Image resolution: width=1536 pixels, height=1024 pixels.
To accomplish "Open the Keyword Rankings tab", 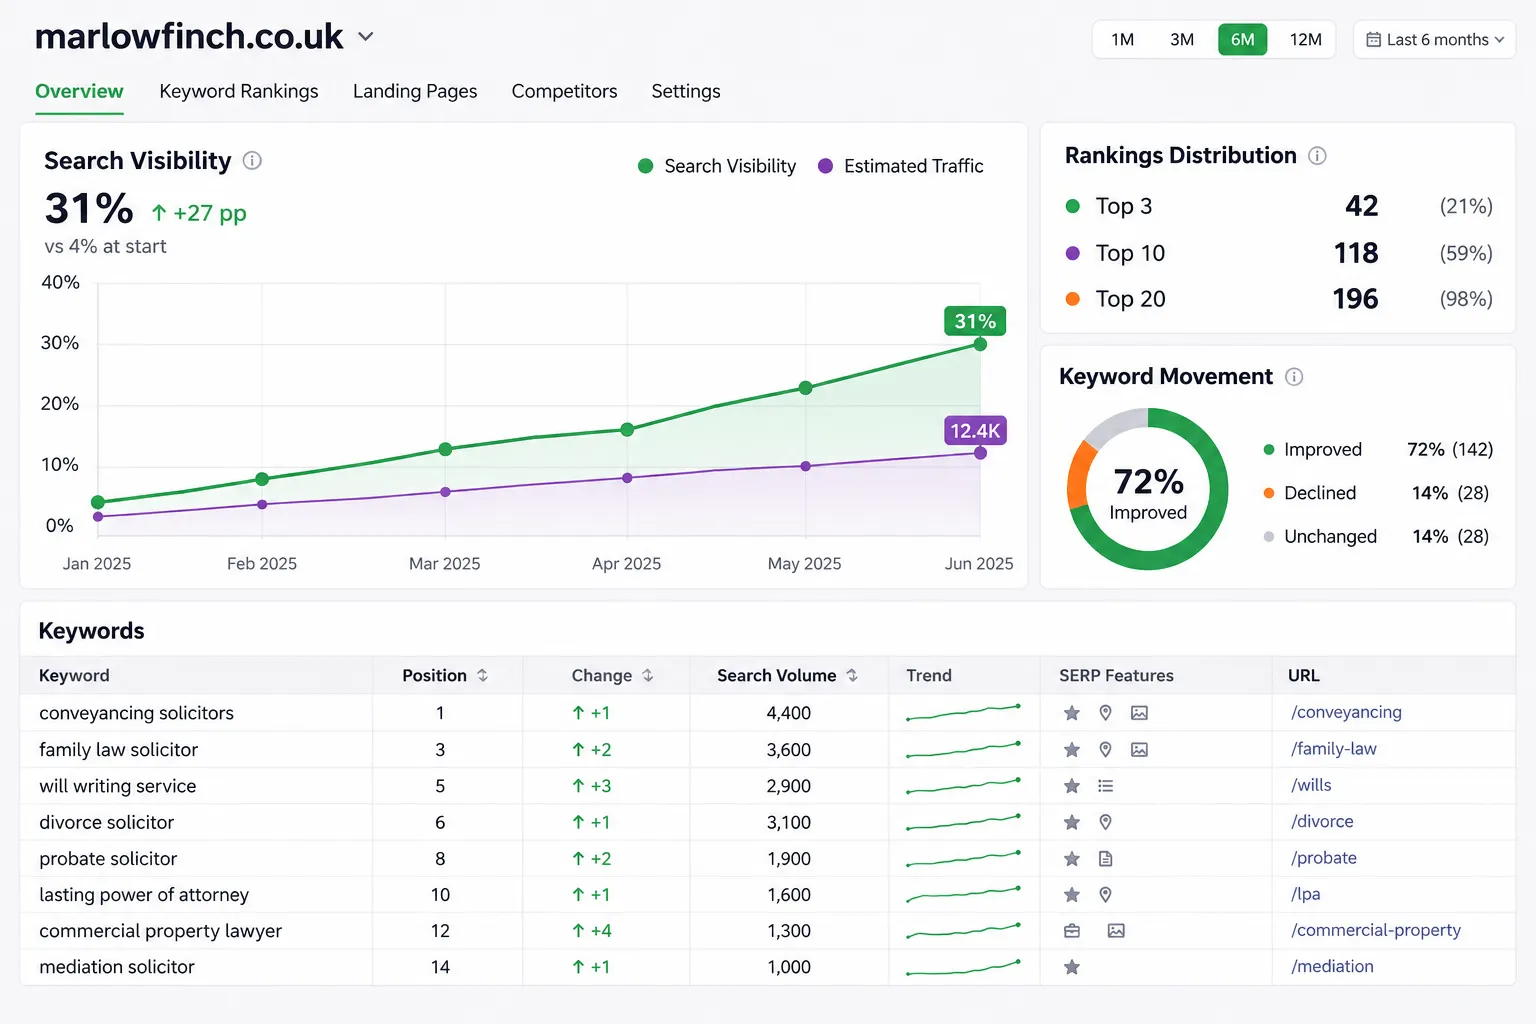I will coord(239,91).
